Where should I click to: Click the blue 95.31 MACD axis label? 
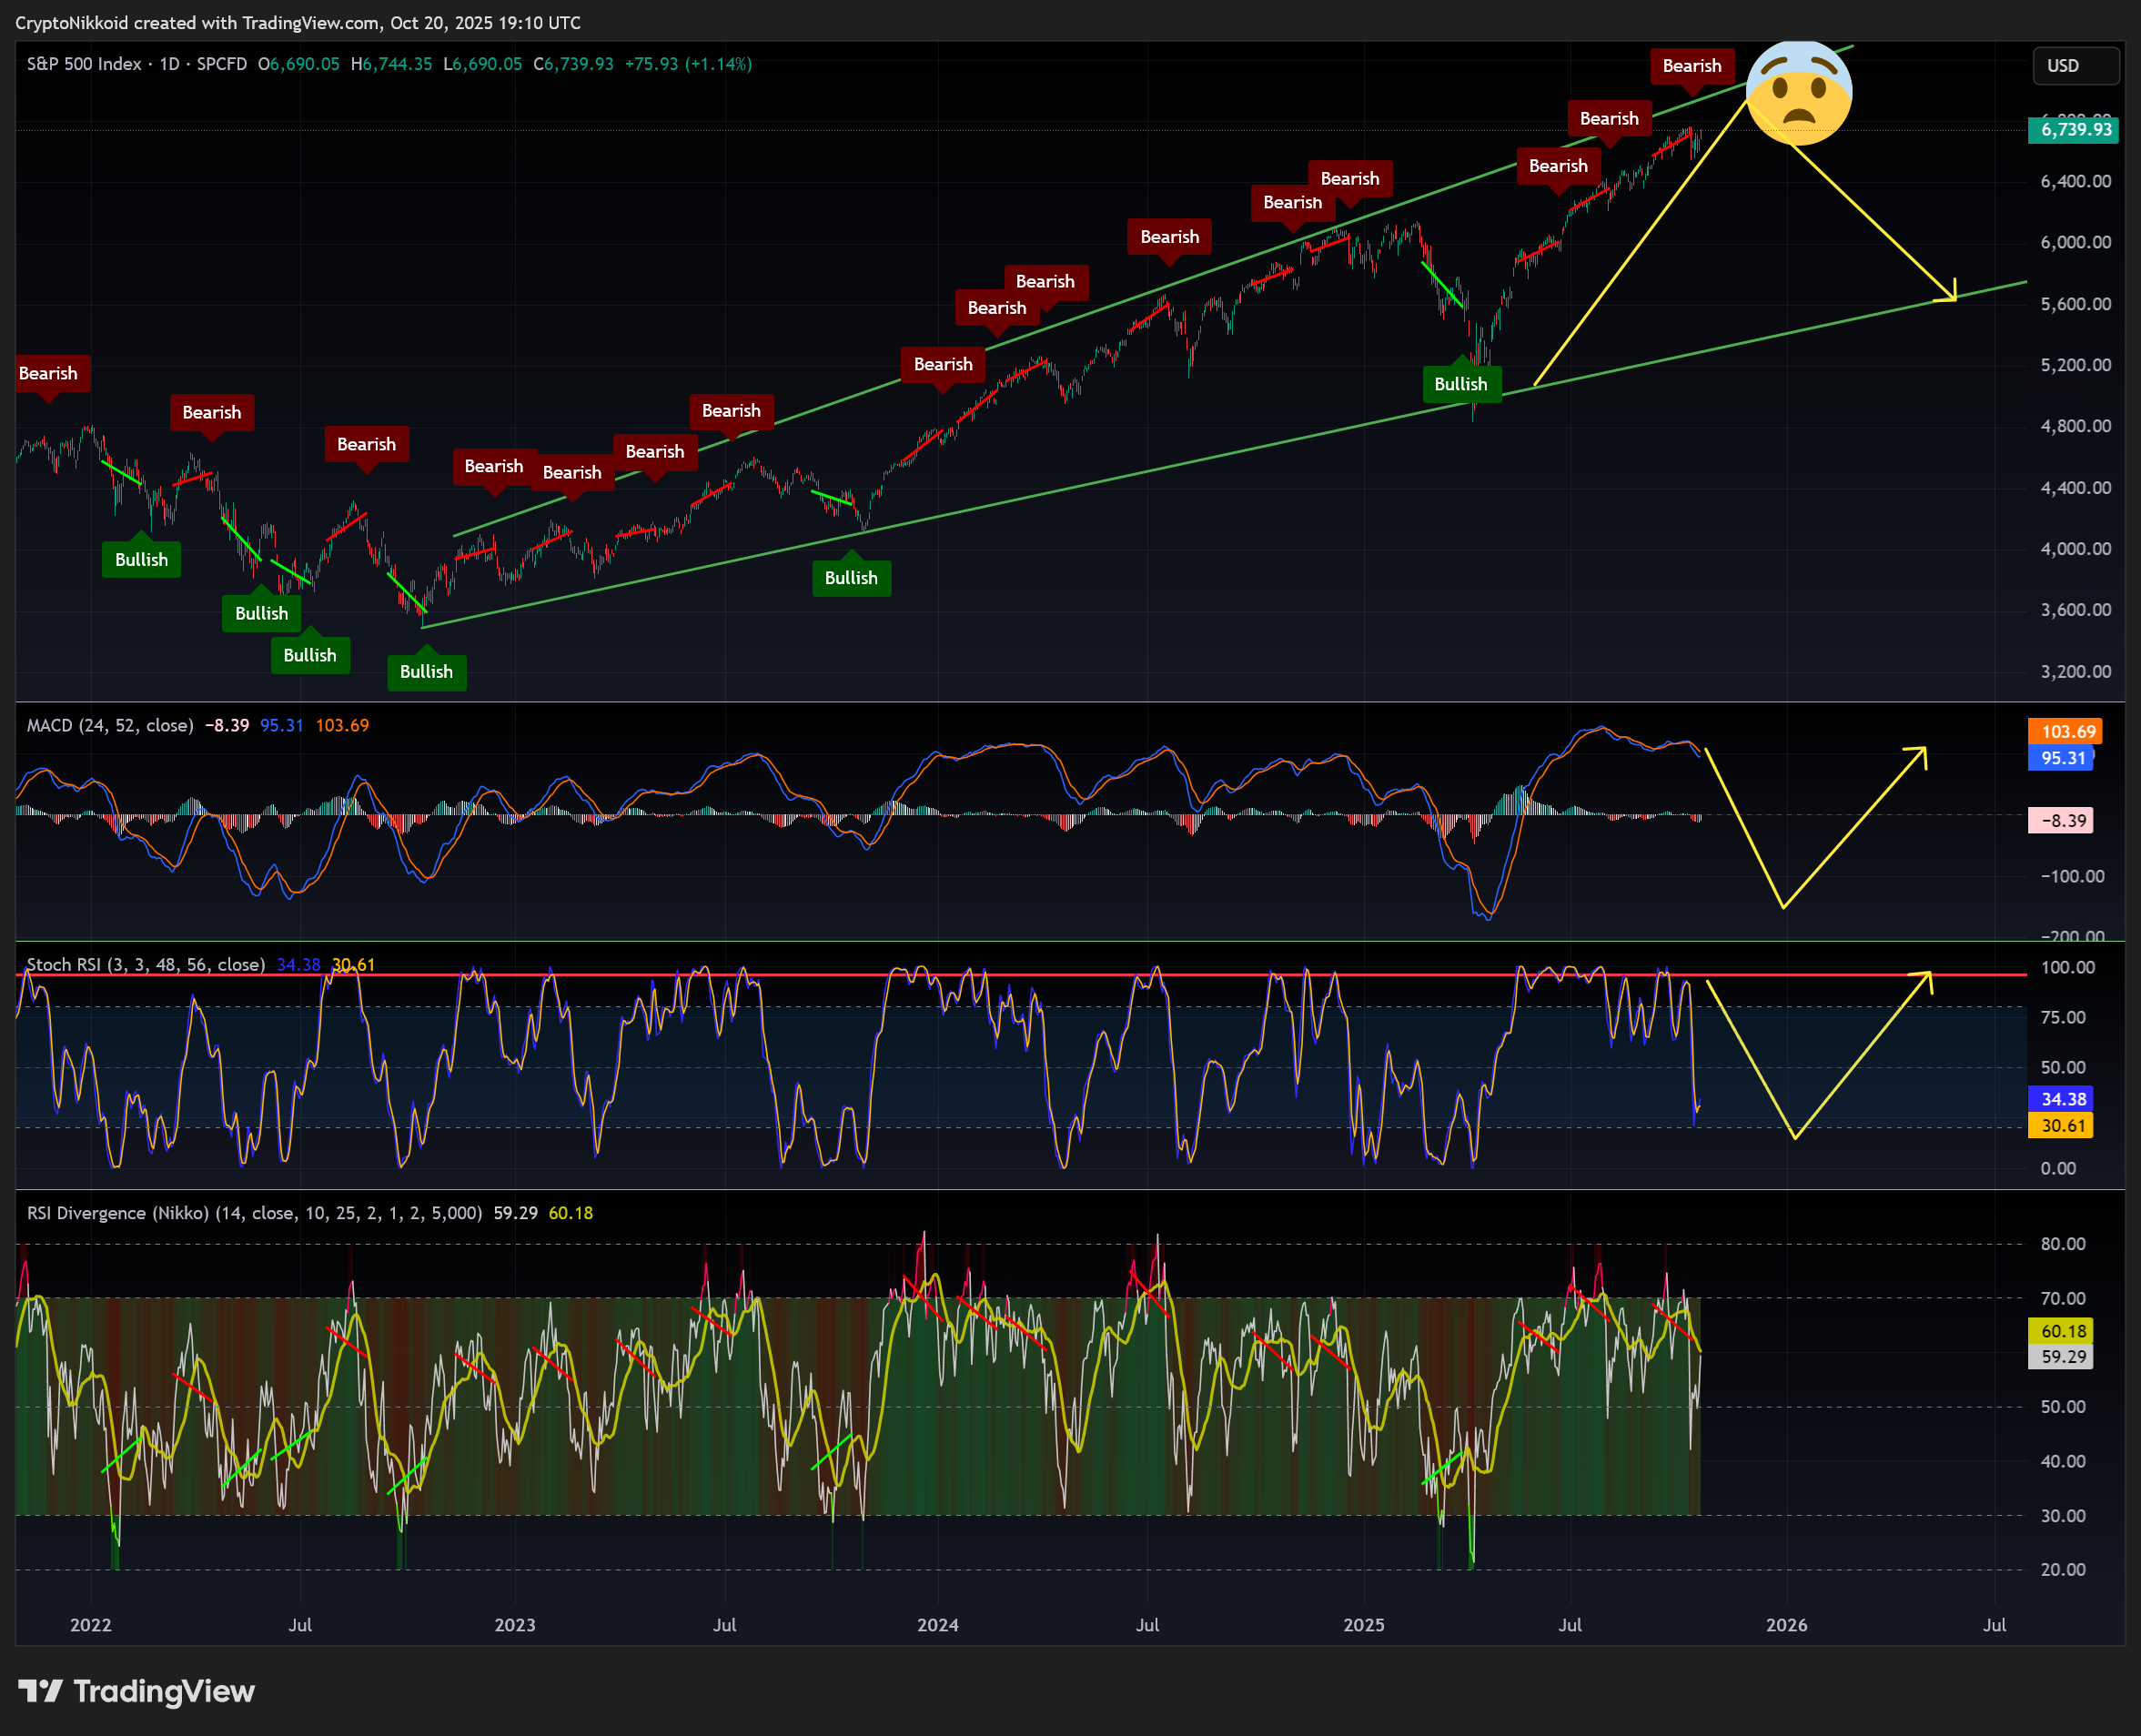click(2061, 758)
